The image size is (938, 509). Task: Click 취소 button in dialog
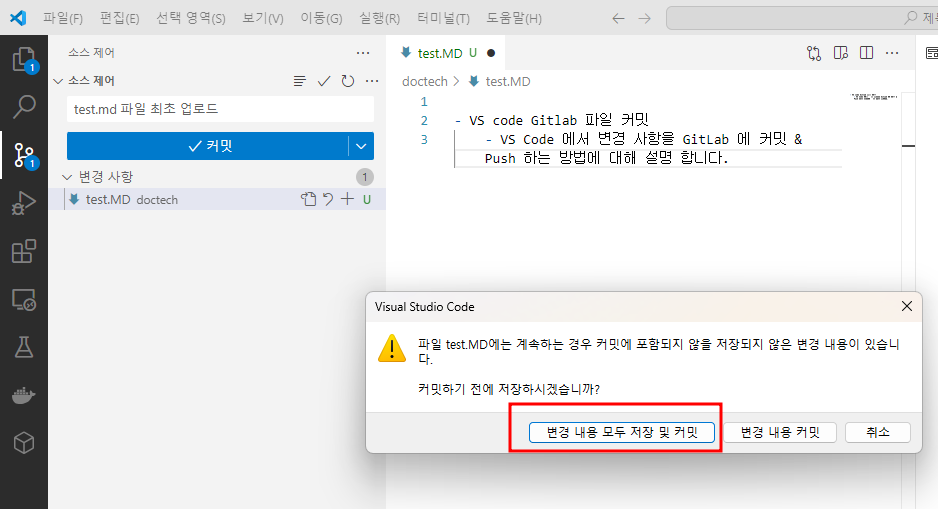[x=878, y=432]
